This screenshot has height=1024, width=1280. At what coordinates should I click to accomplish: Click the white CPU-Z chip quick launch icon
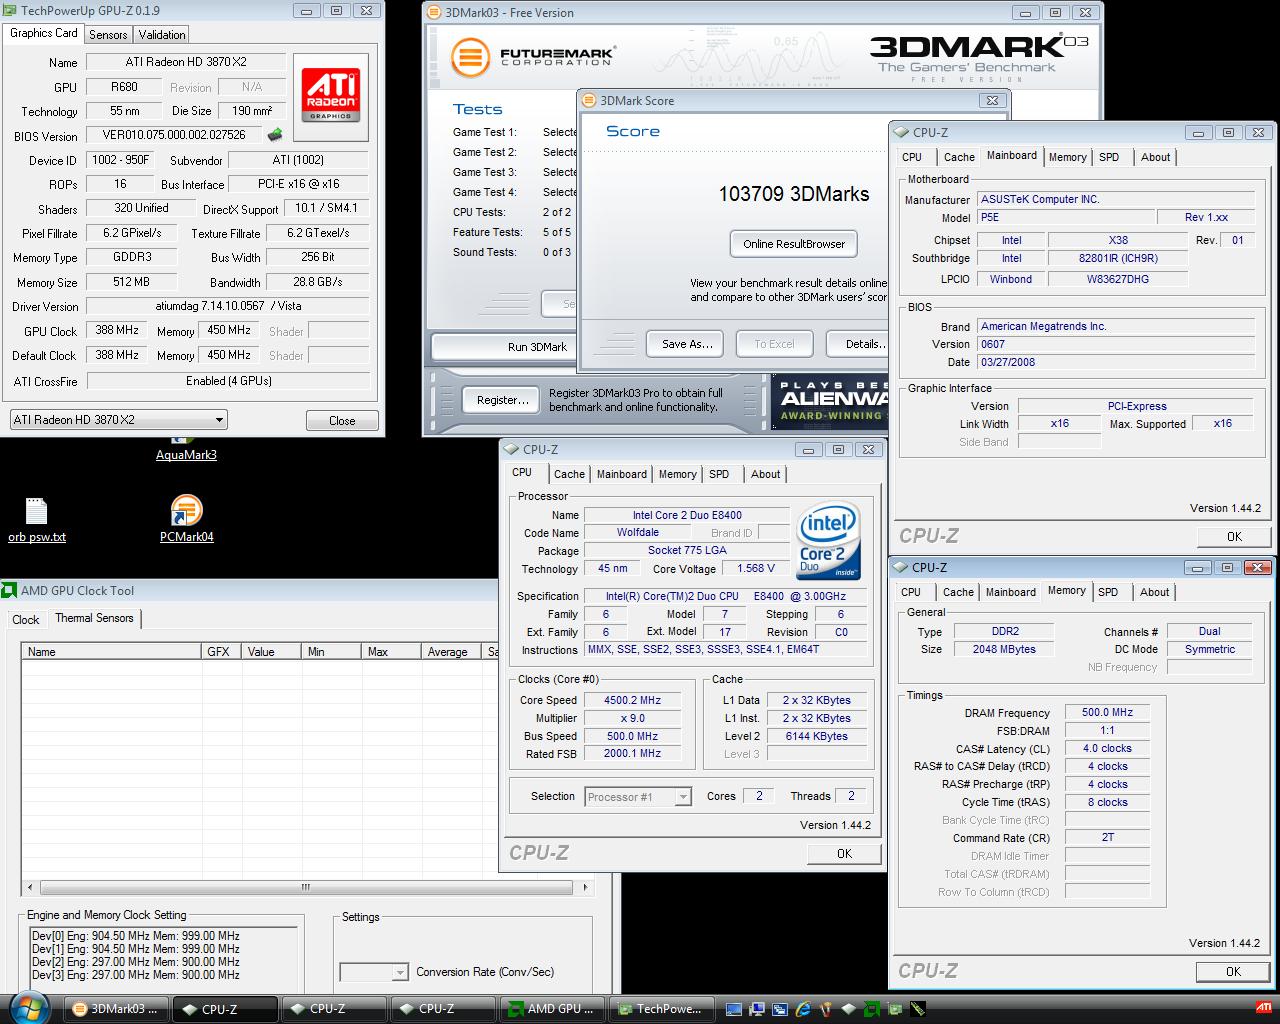(849, 1009)
